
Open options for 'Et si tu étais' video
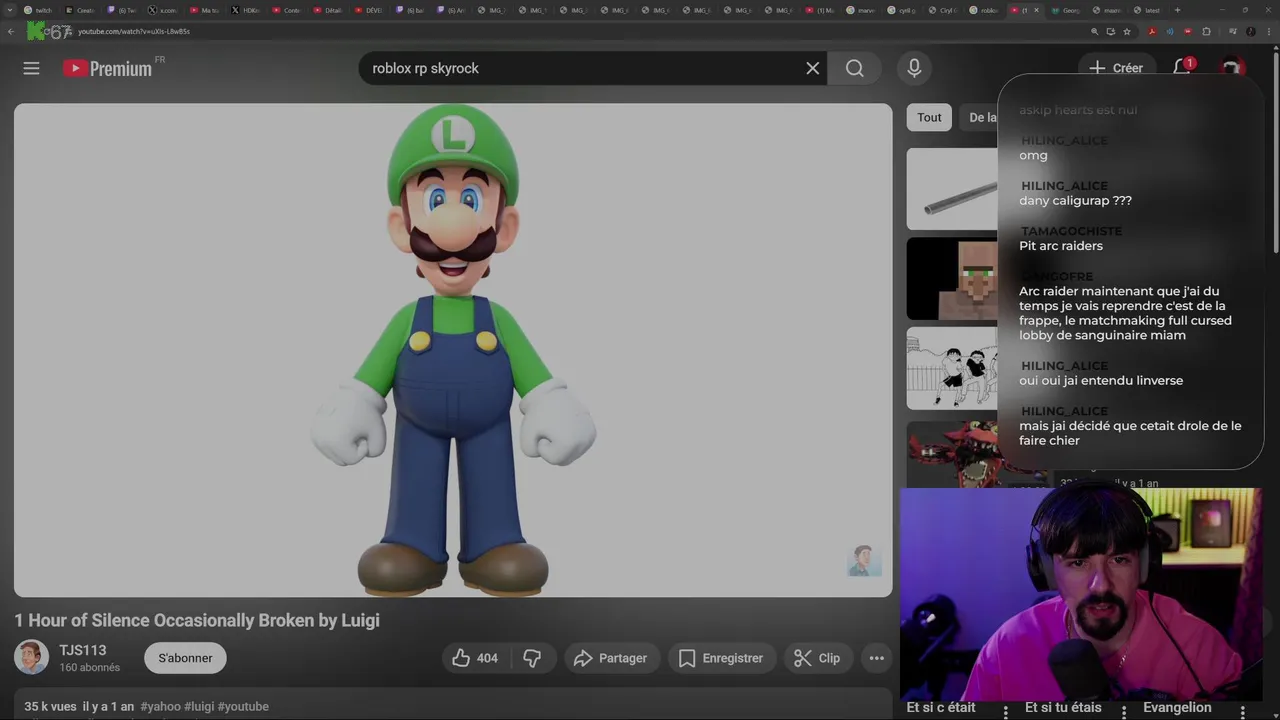[x=1124, y=712]
